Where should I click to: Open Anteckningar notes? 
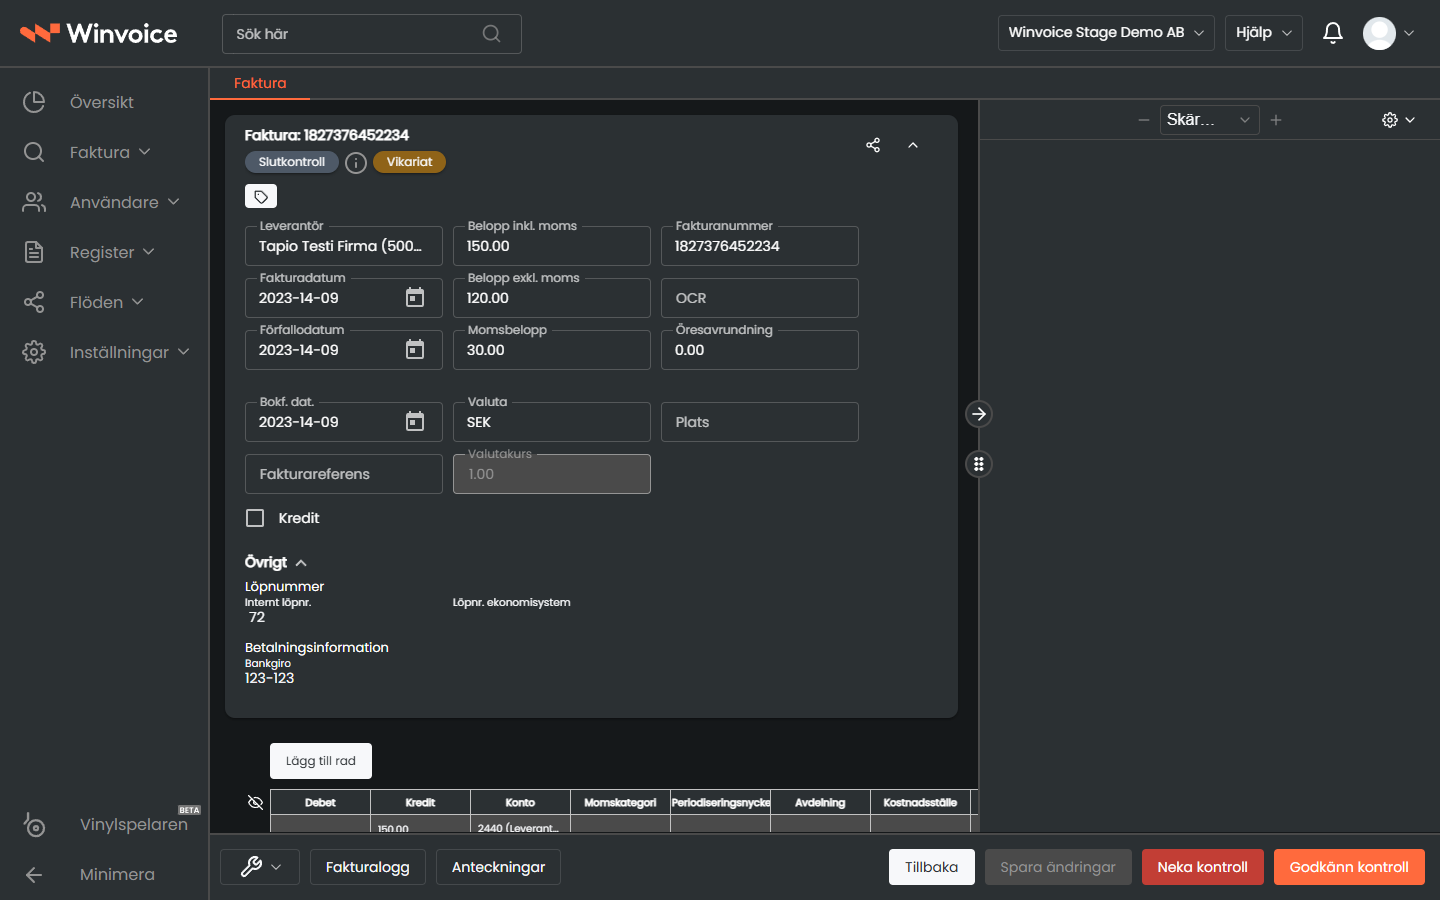pos(498,867)
